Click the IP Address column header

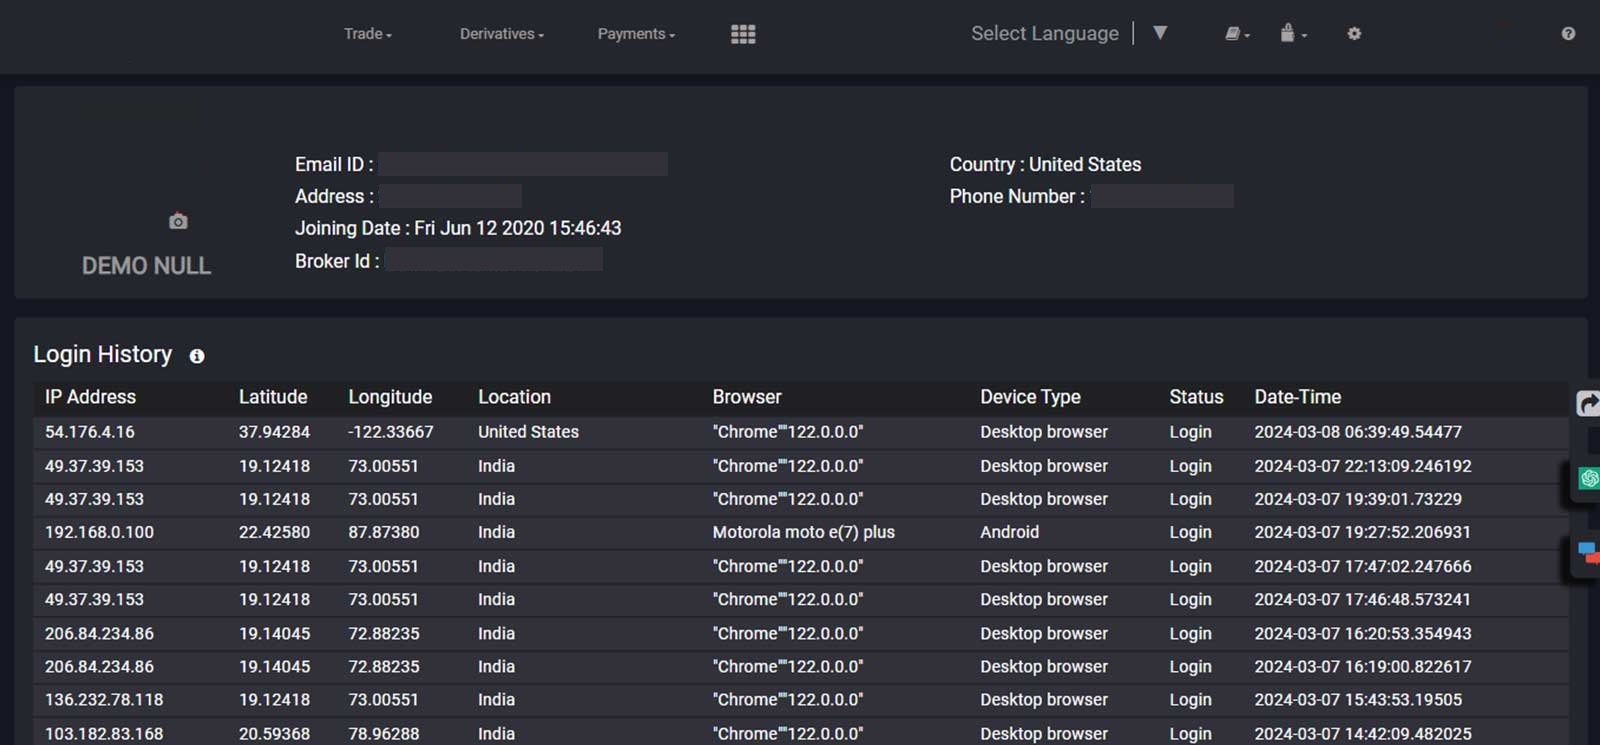pyautogui.click(x=90, y=397)
